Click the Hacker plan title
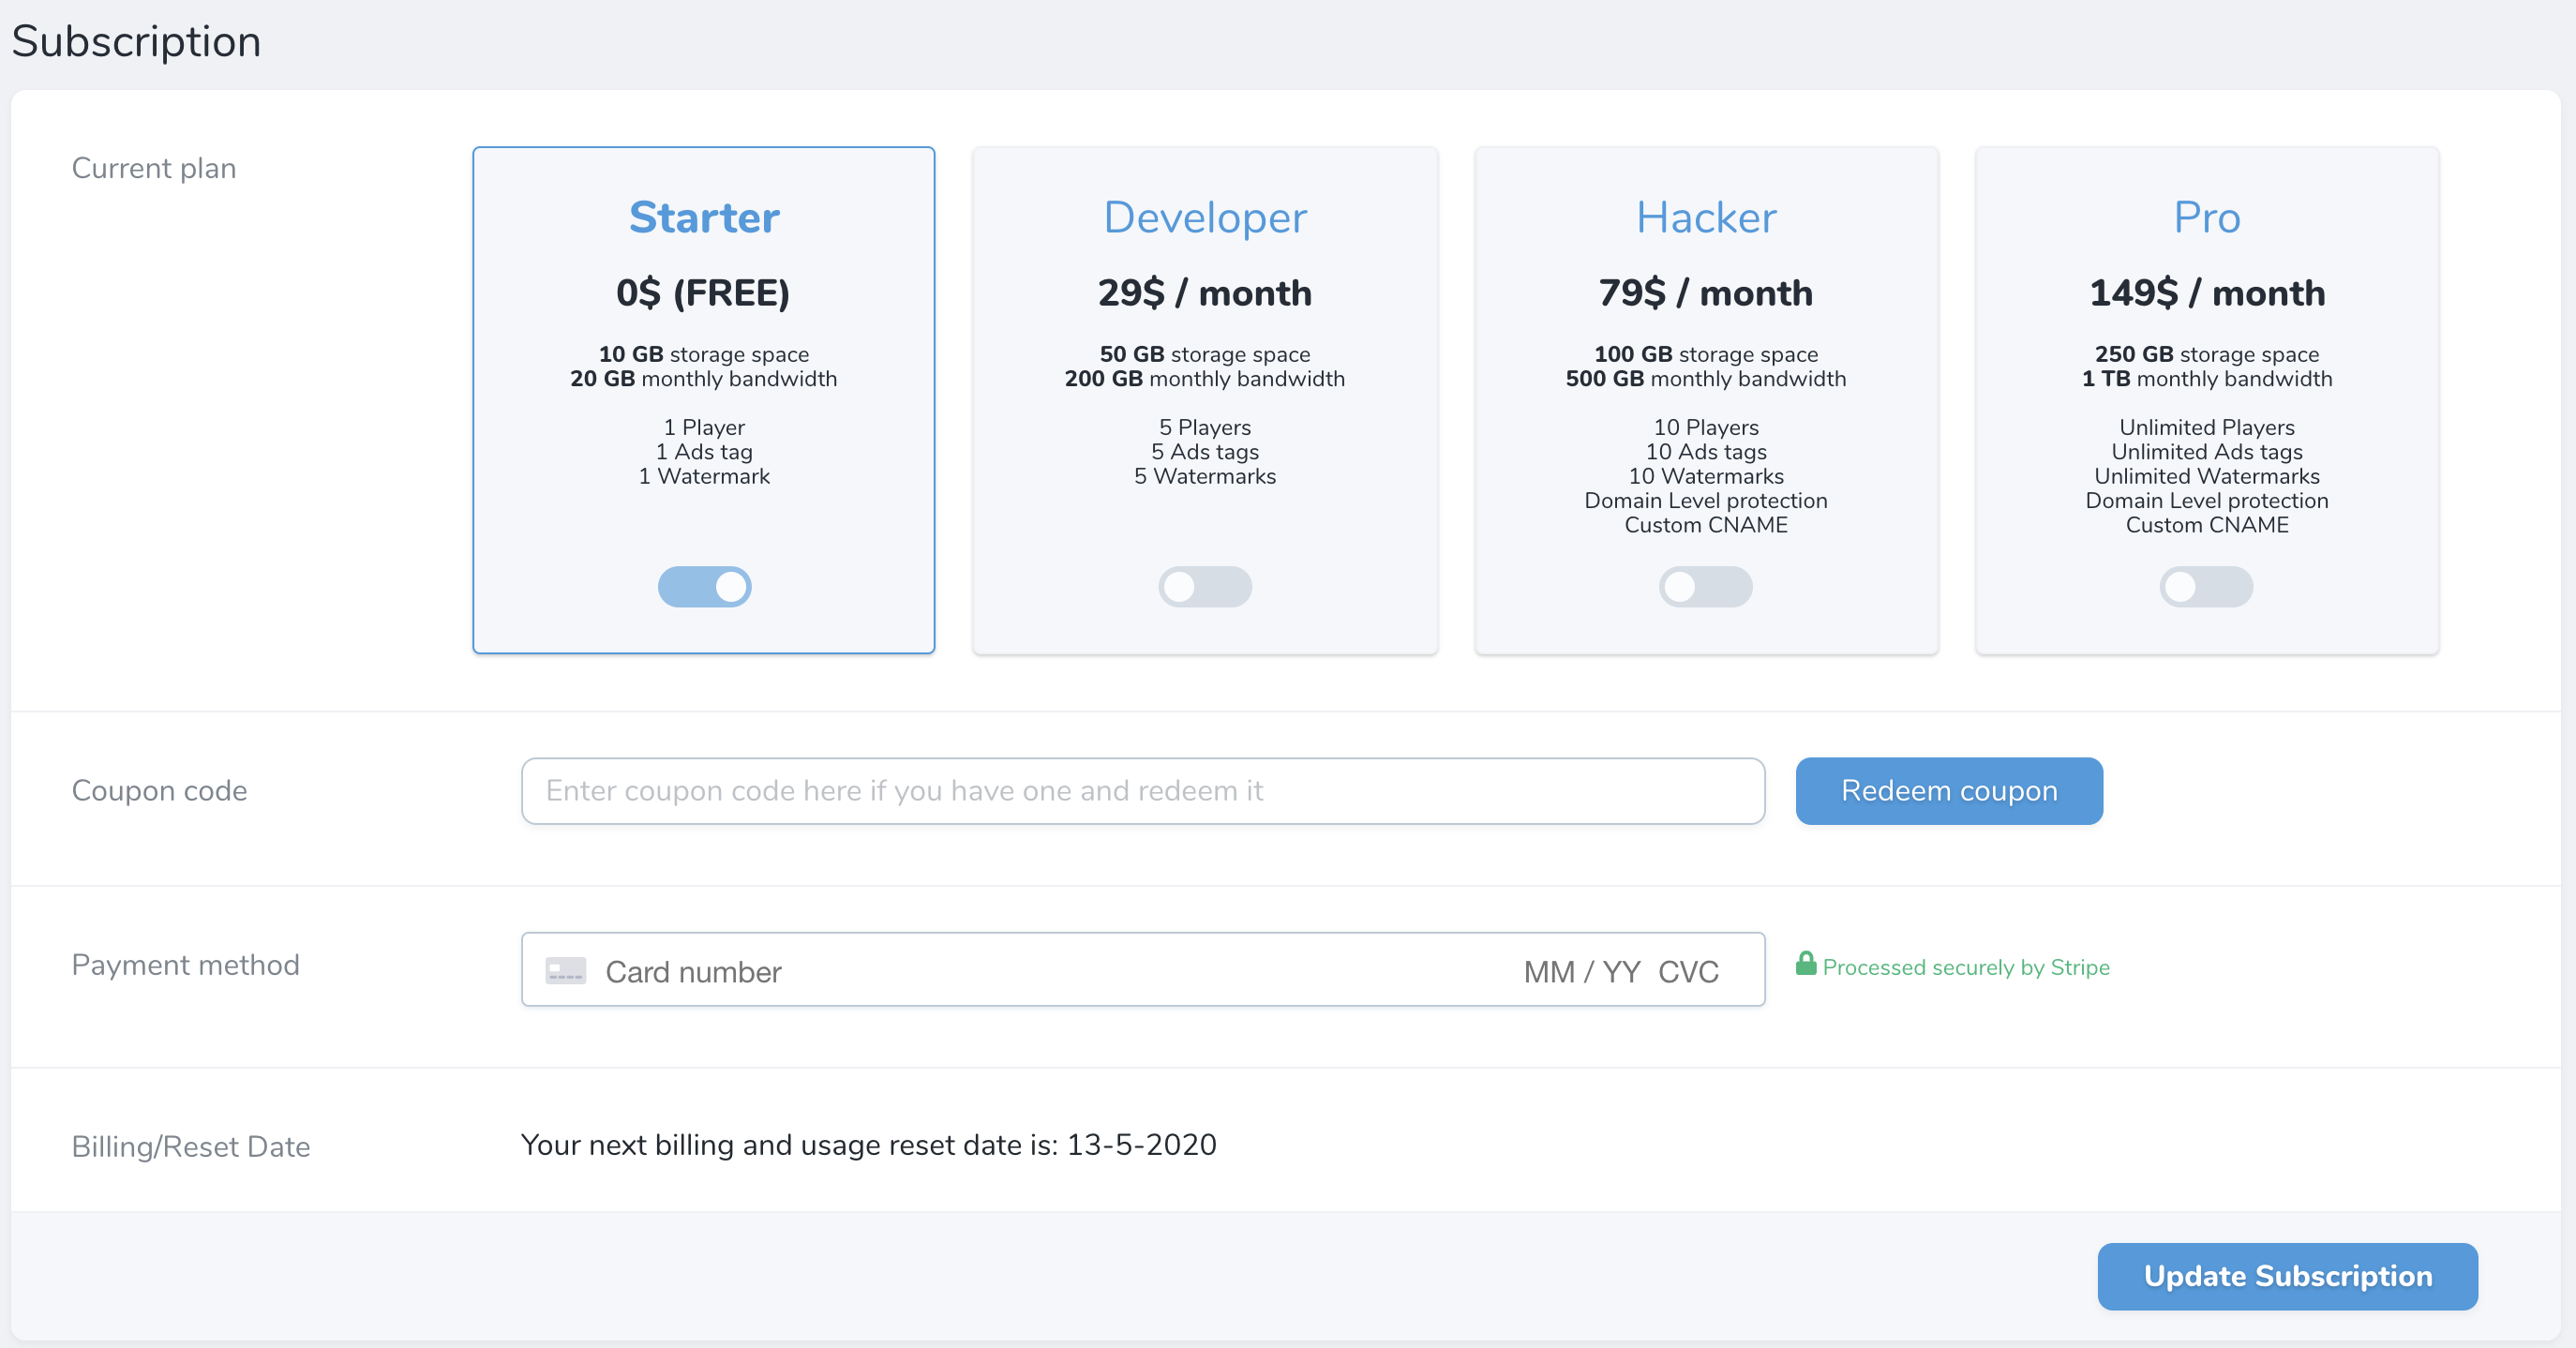This screenshot has height=1348, width=2576. [1706, 217]
